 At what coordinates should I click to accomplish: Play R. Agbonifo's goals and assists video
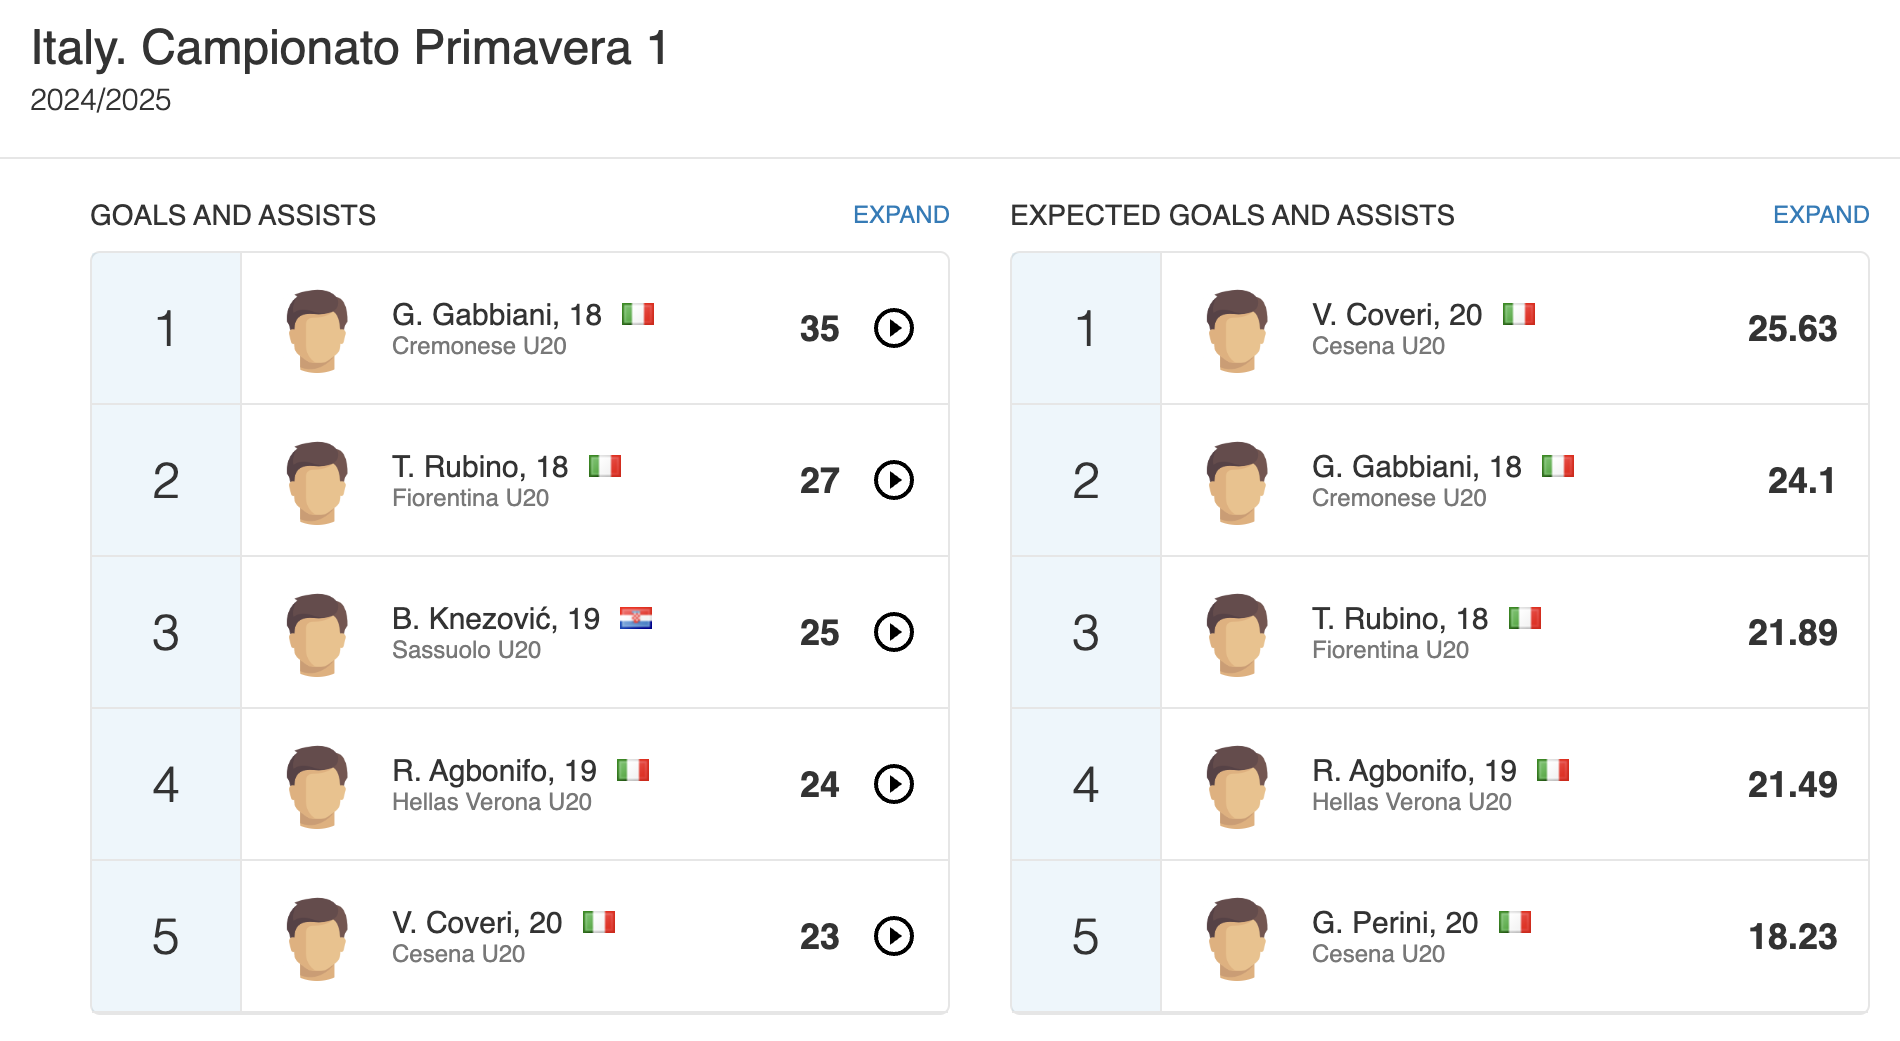[x=894, y=784]
